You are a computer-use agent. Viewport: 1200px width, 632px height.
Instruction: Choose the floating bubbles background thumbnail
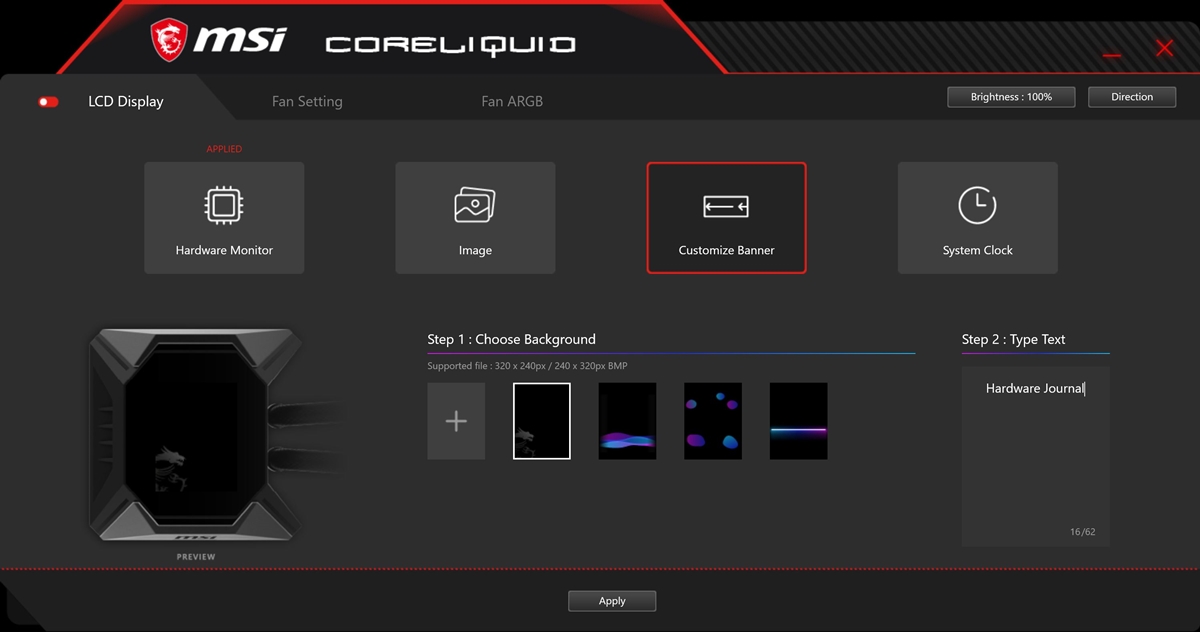pyautogui.click(x=713, y=421)
